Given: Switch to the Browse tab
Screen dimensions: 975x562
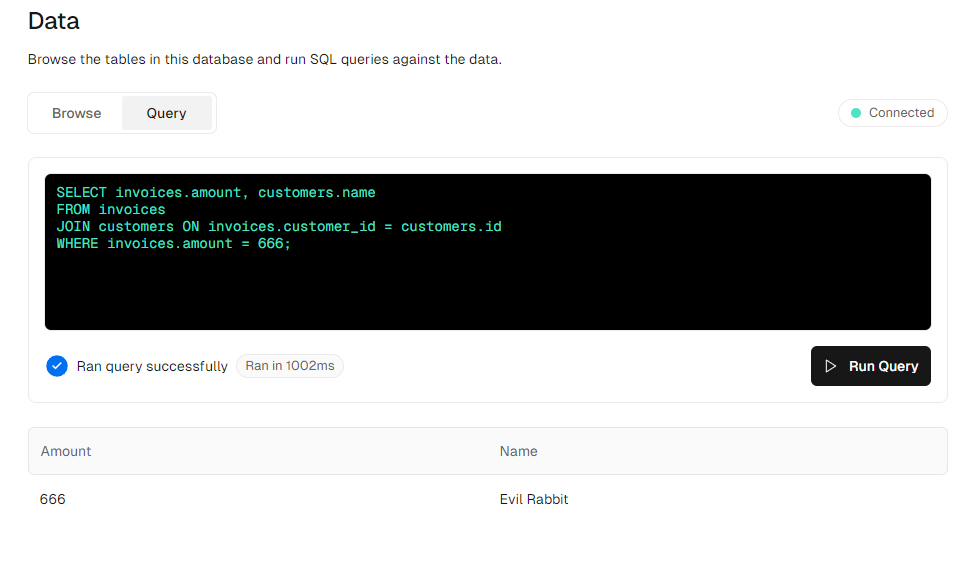Looking at the screenshot, I should (x=76, y=113).
